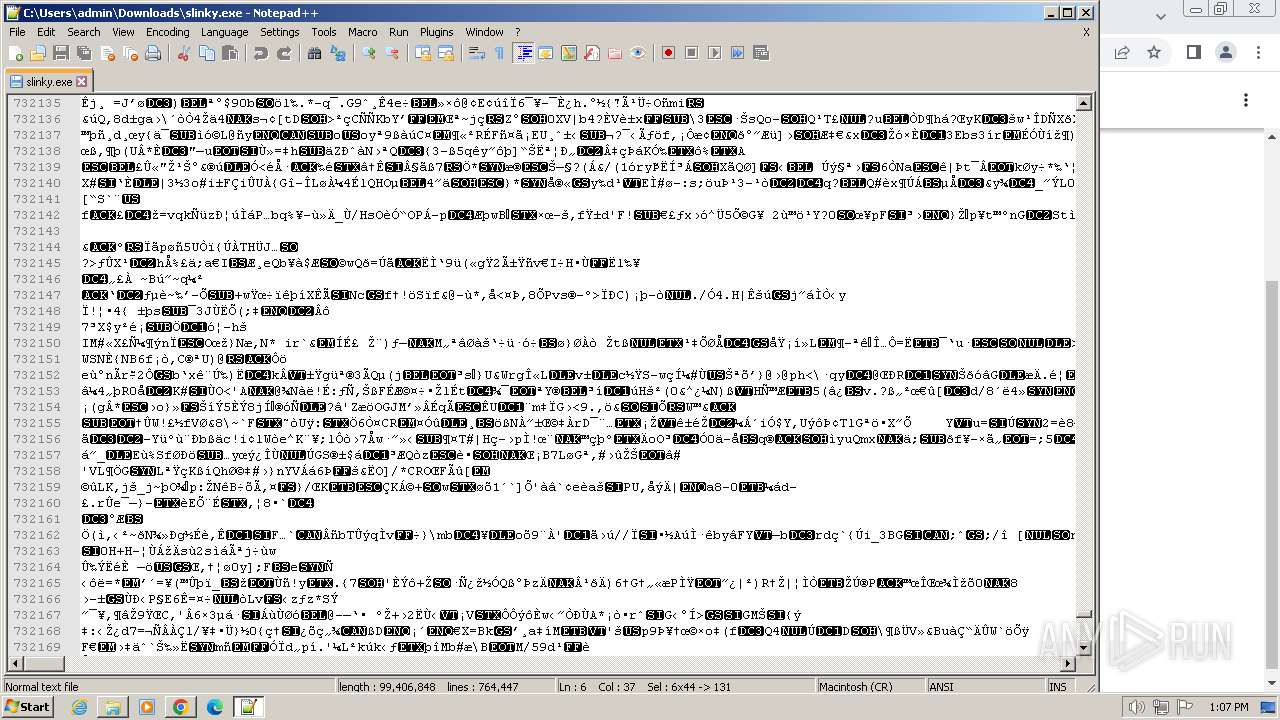1280x720 pixels.
Task: Open the Plugins menu
Action: click(x=436, y=32)
